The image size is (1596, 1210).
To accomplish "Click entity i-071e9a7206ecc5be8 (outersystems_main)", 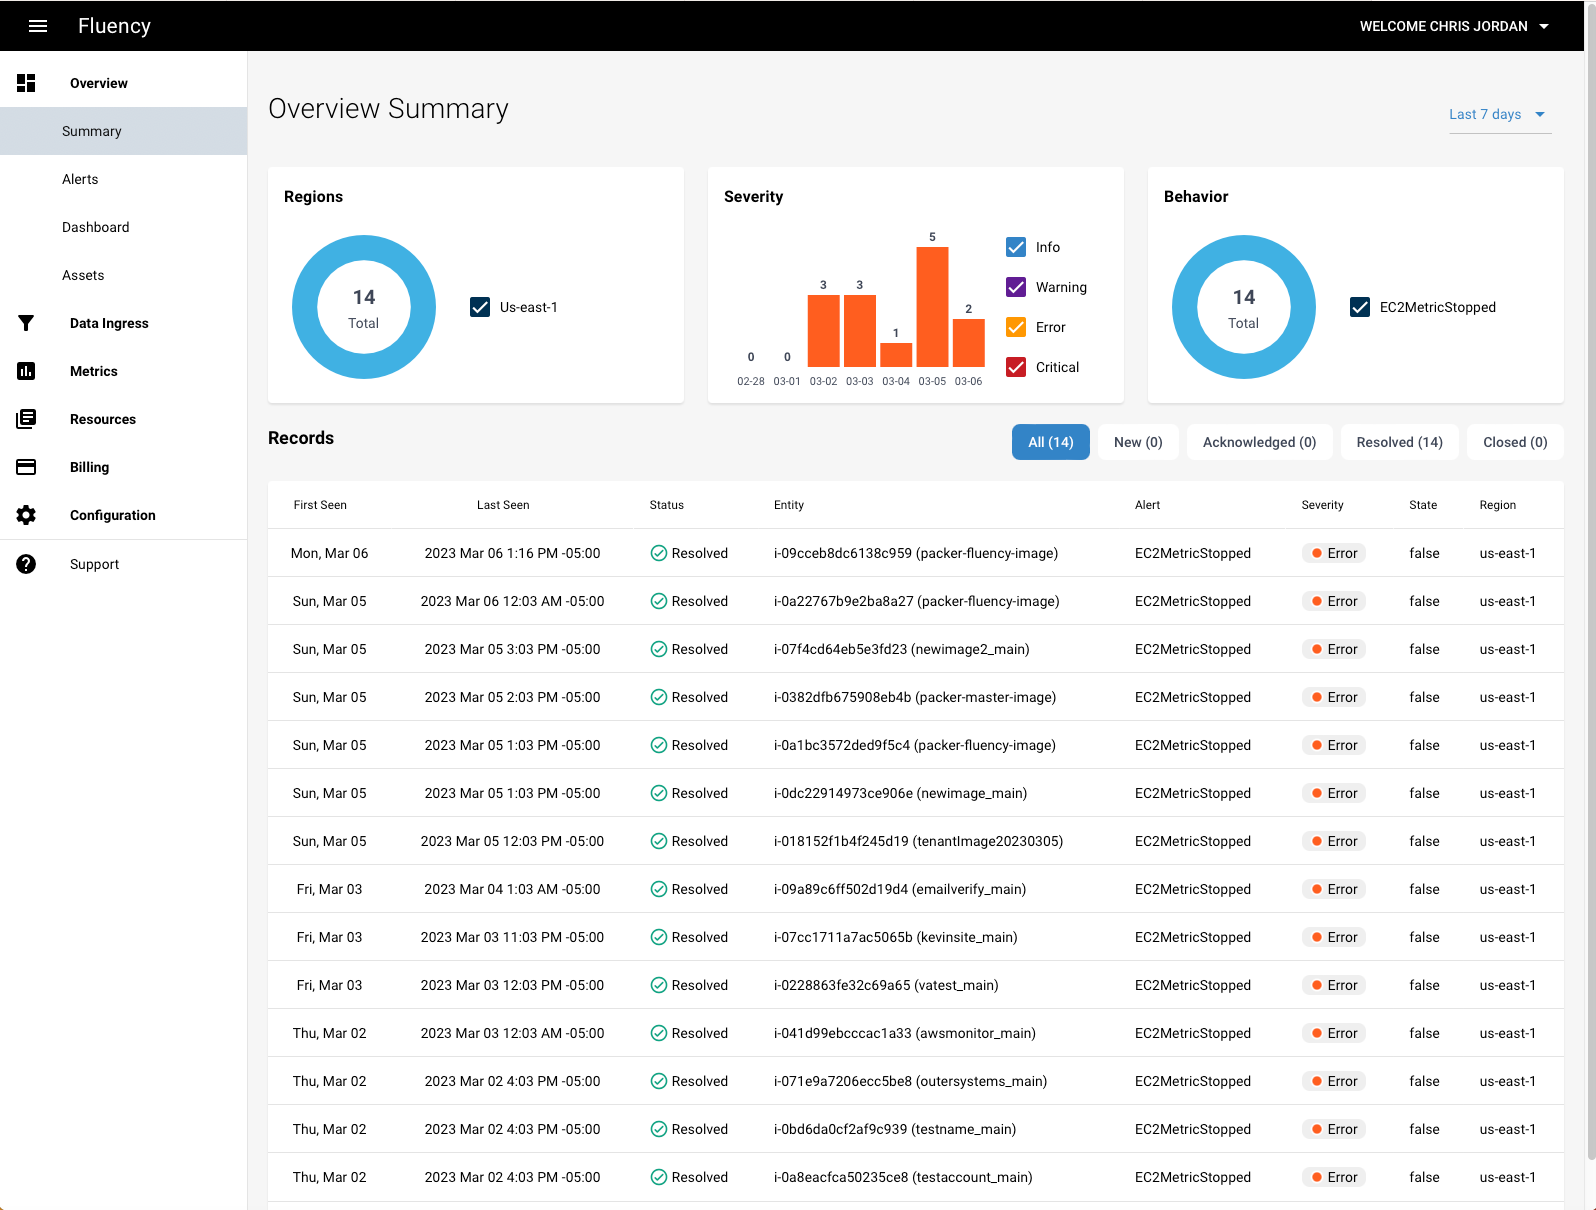I will 910,1081.
